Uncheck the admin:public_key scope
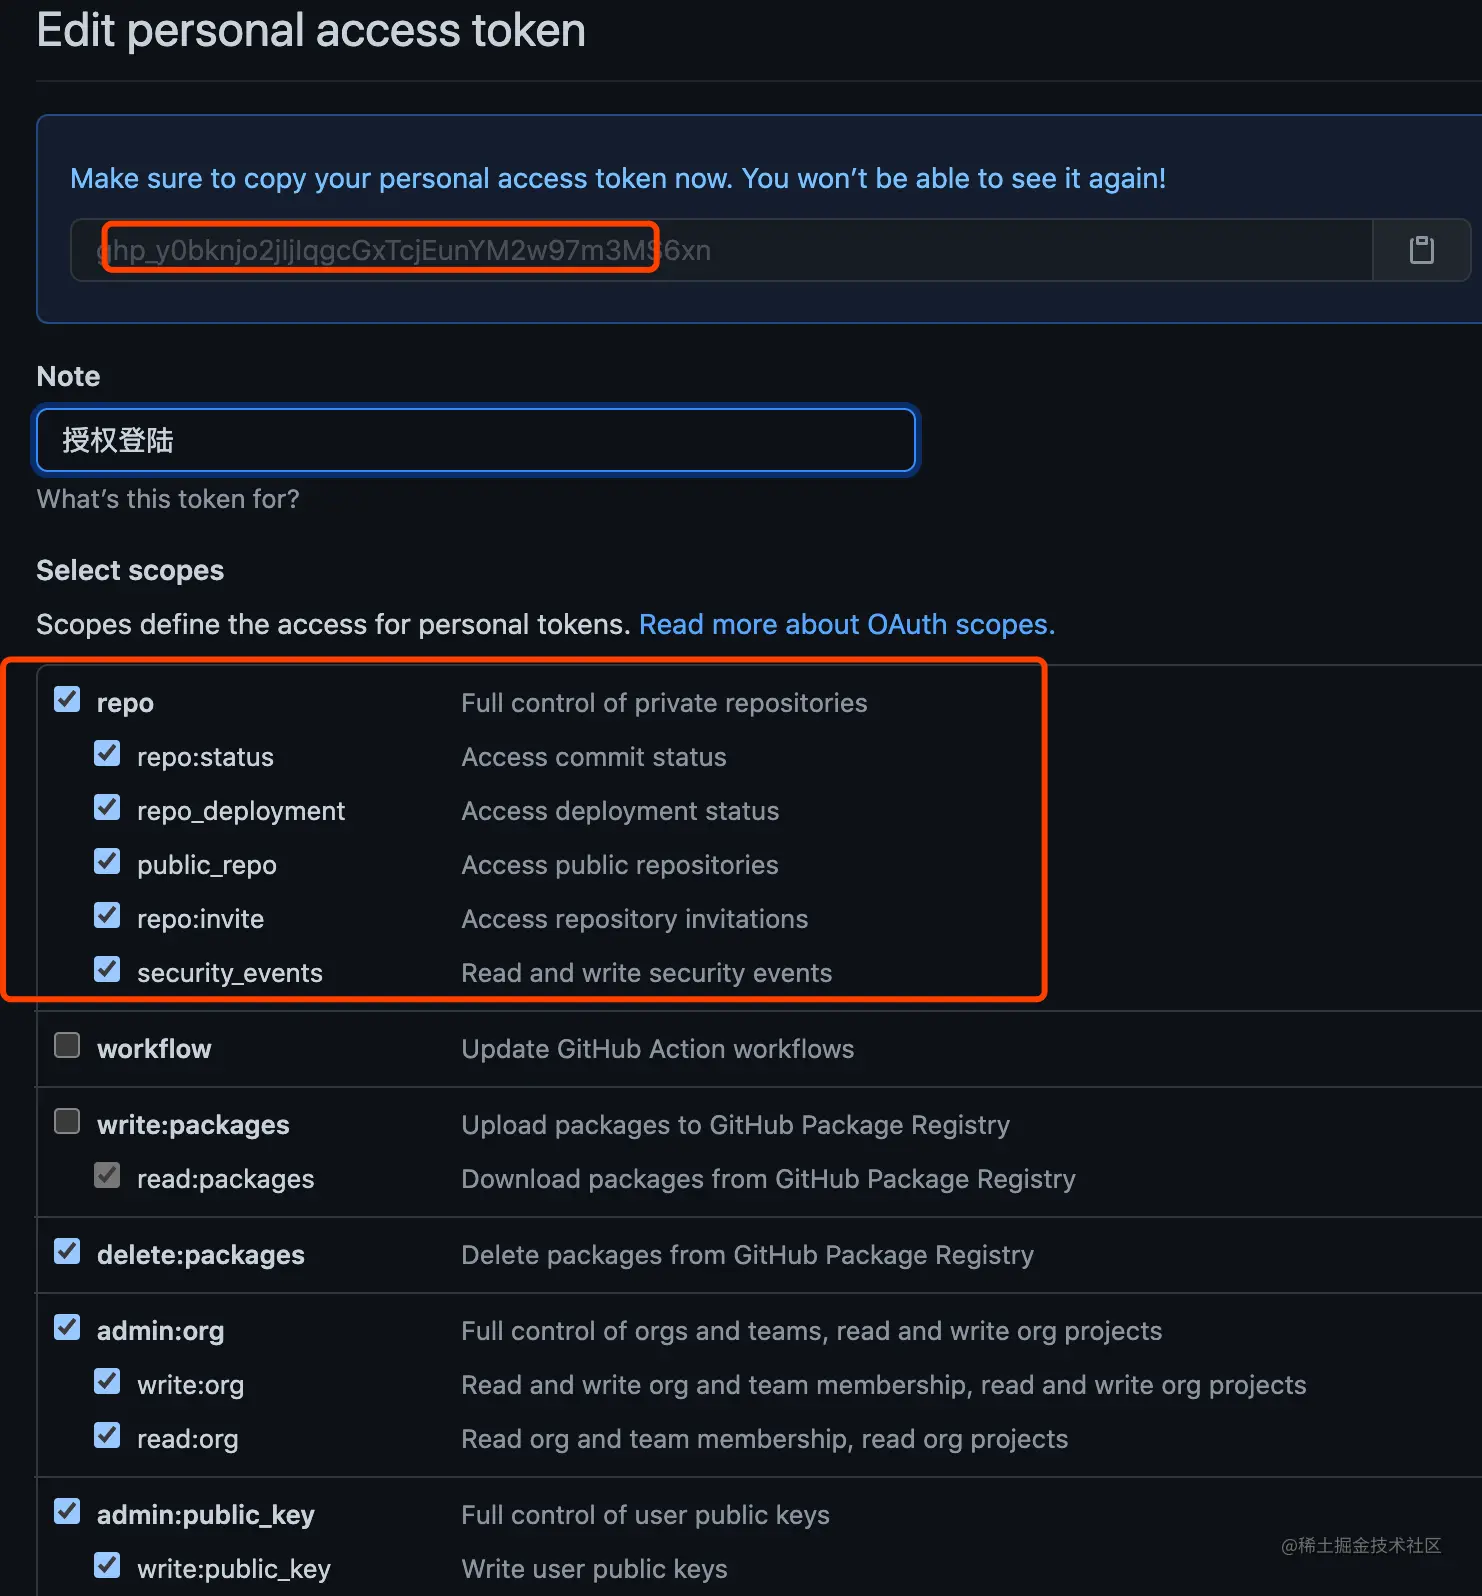The image size is (1482, 1596). coord(67,1511)
